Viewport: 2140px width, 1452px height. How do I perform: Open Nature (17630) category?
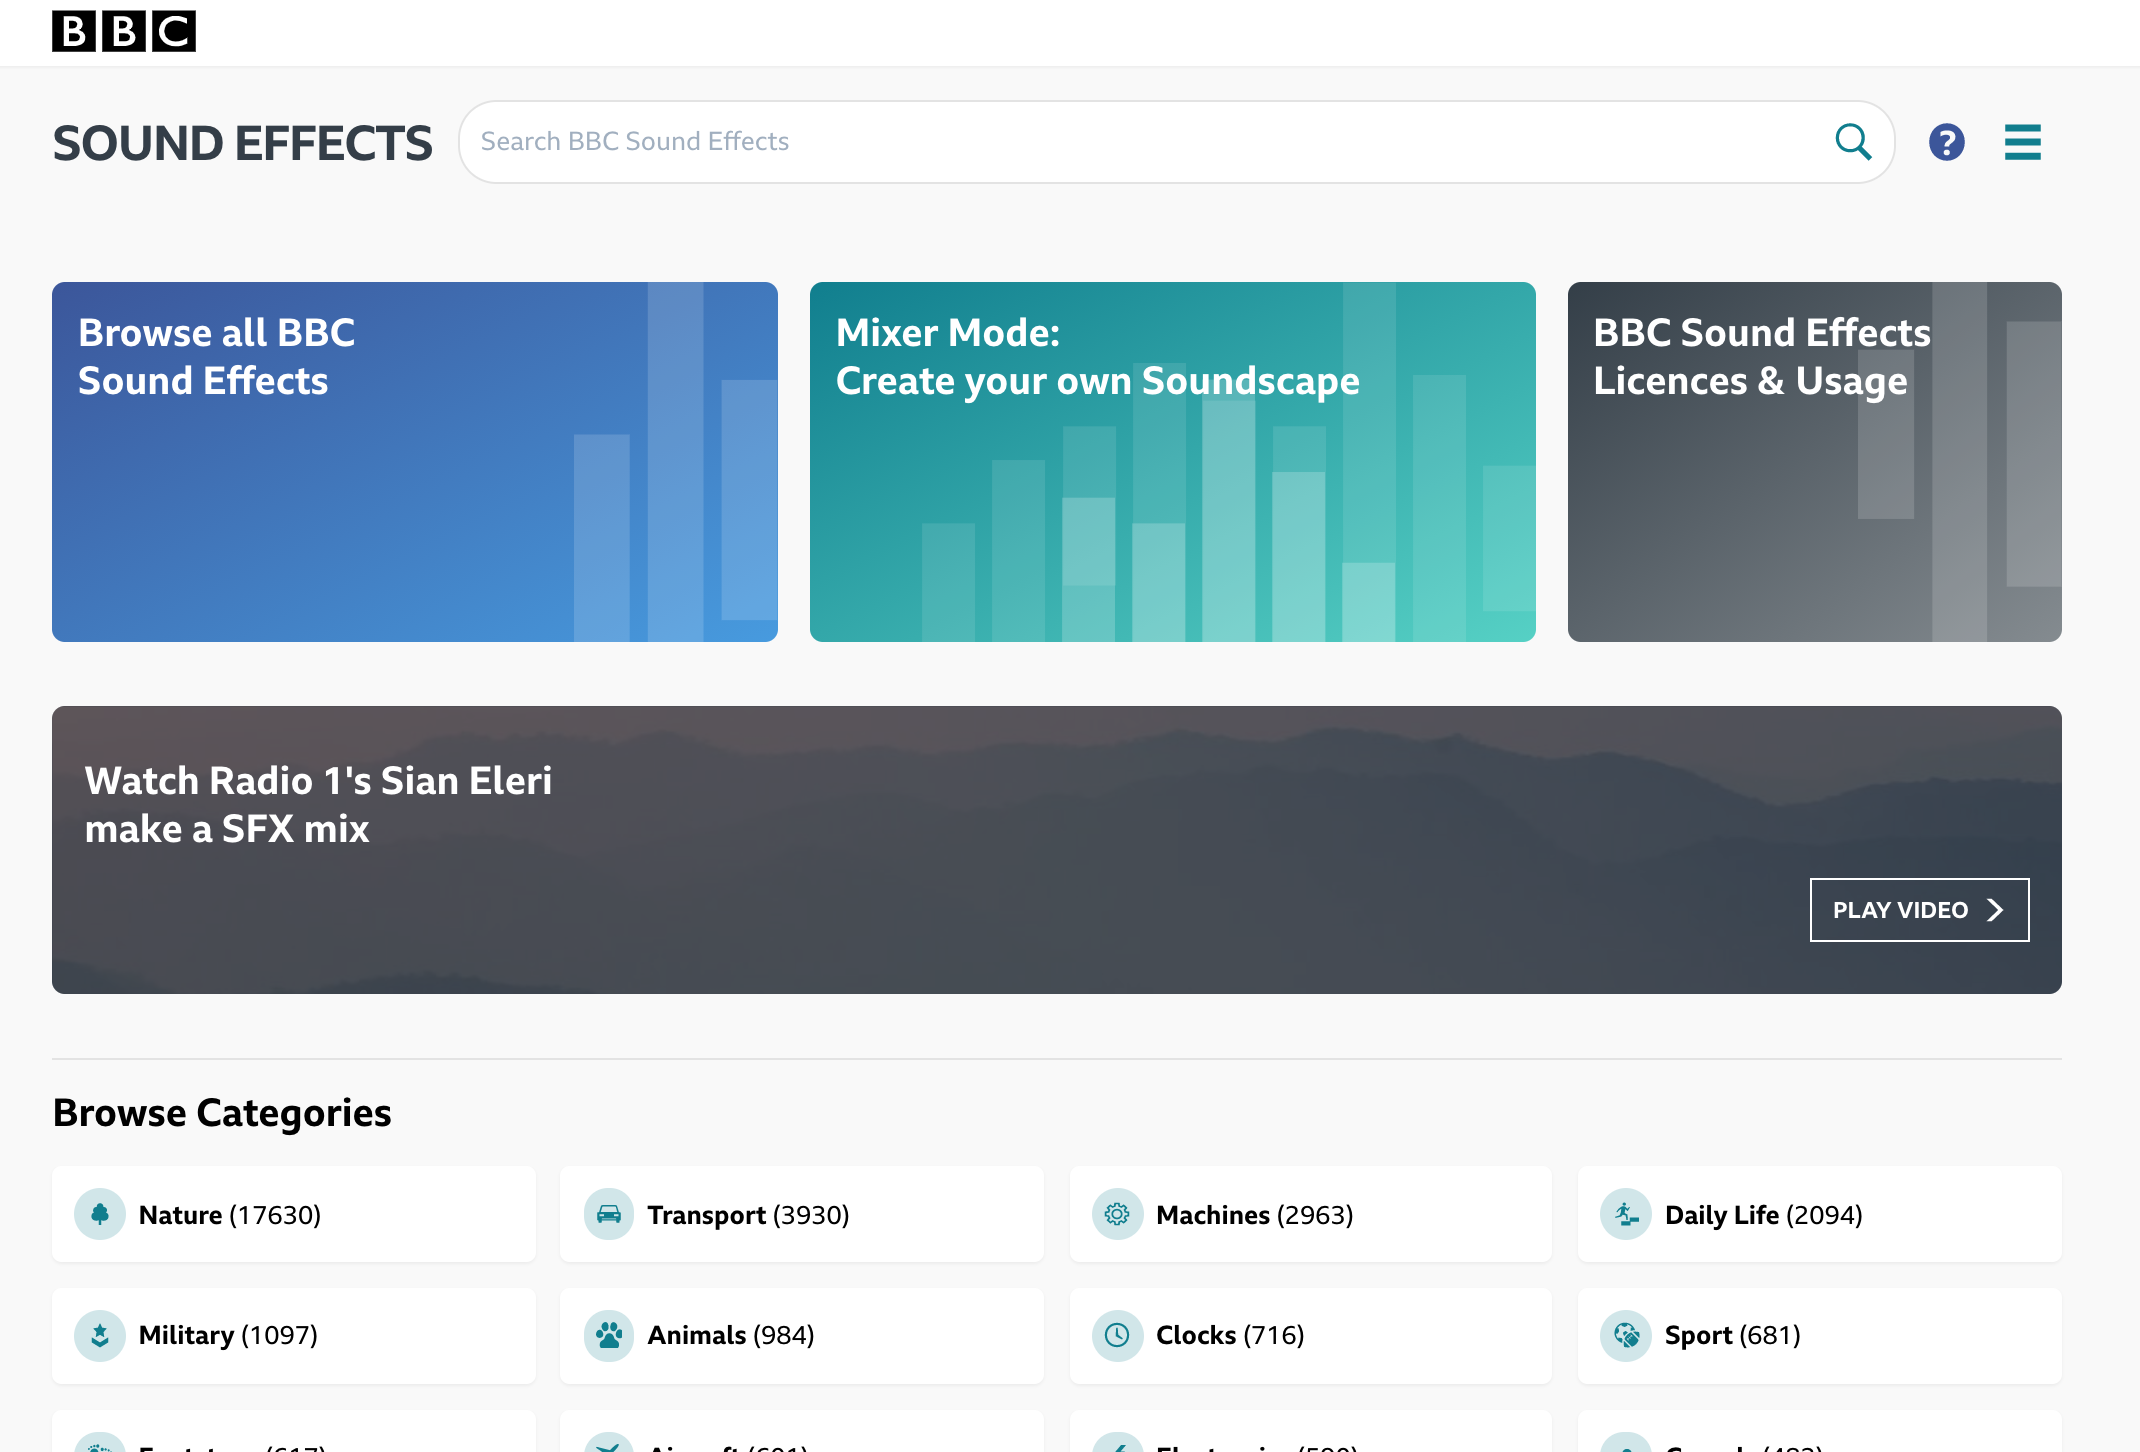tap(294, 1214)
